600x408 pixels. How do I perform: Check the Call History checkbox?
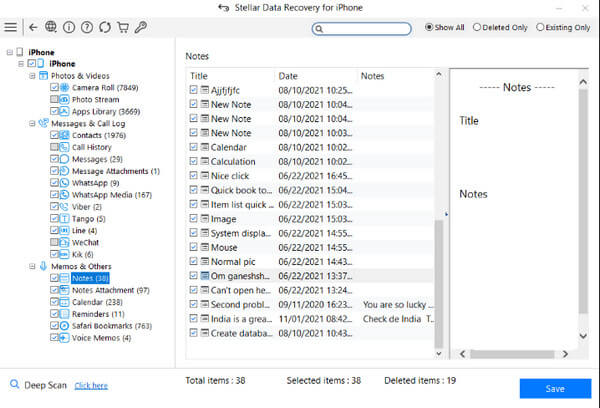click(x=54, y=147)
